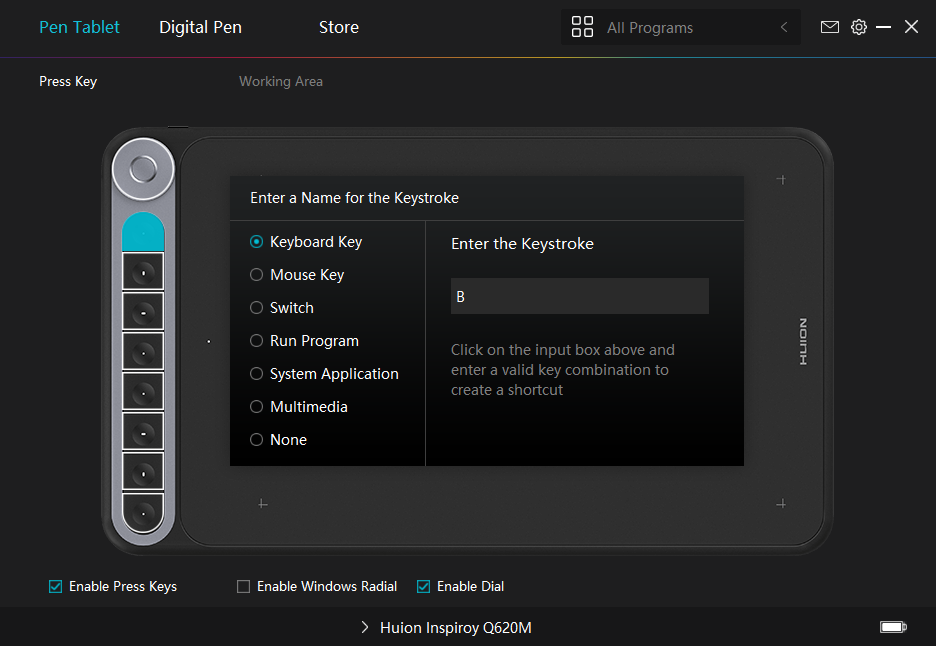Enable the Windows Radial checkbox
936x646 pixels.
point(244,587)
